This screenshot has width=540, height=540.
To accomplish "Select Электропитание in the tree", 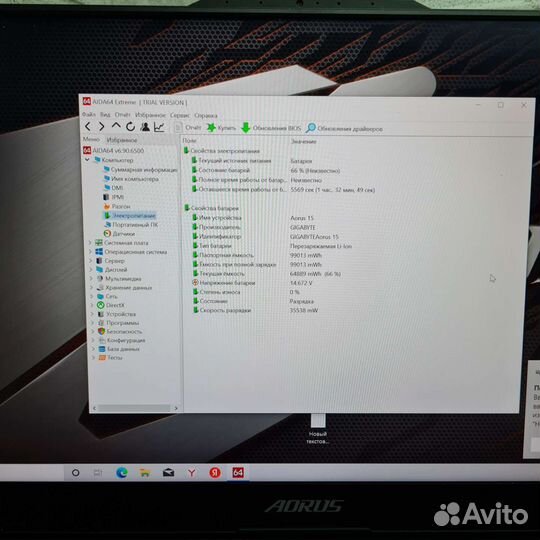I will [129, 216].
